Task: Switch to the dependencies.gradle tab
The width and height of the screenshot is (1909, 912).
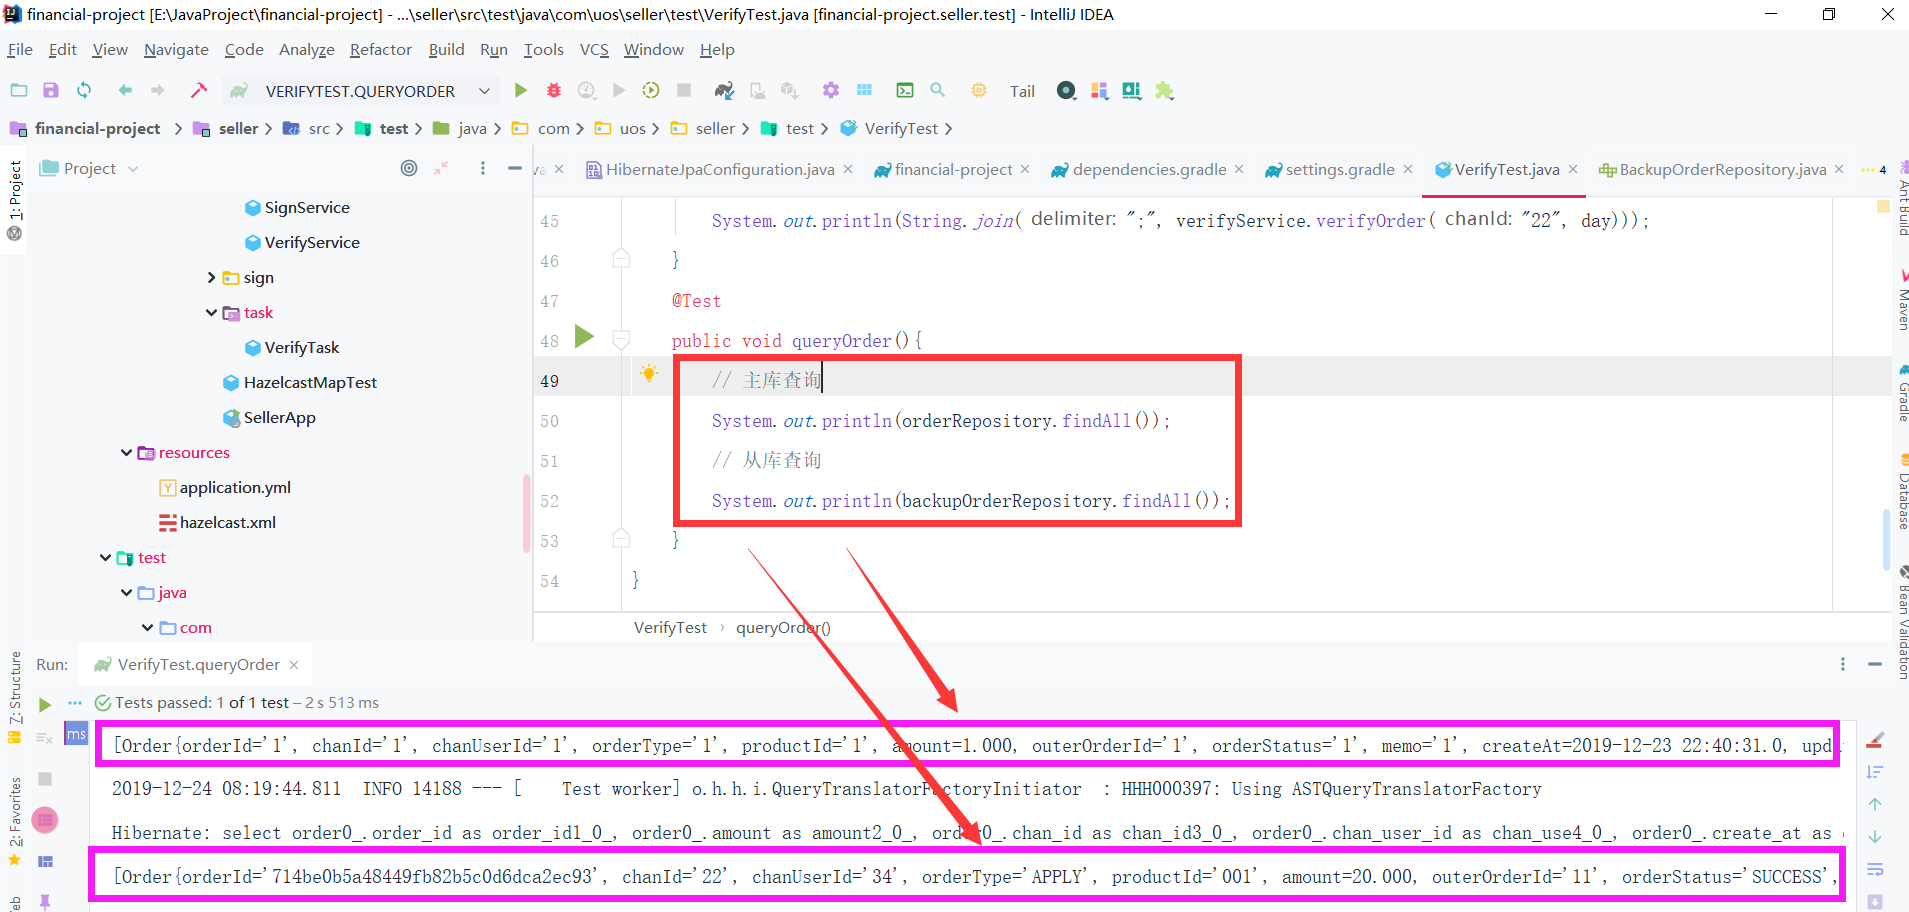Action: tap(1148, 169)
